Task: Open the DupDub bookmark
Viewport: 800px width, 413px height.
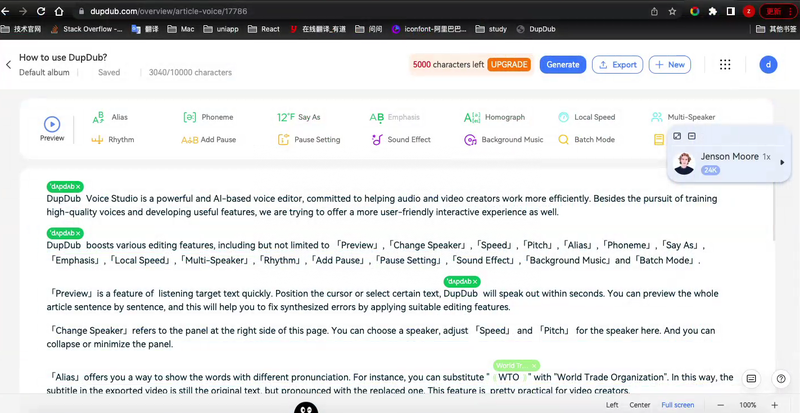Action: click(536, 29)
